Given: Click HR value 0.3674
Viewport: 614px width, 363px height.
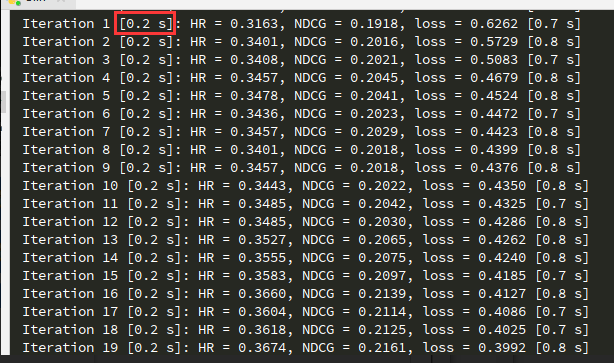Looking at the screenshot, I should pos(262,348).
